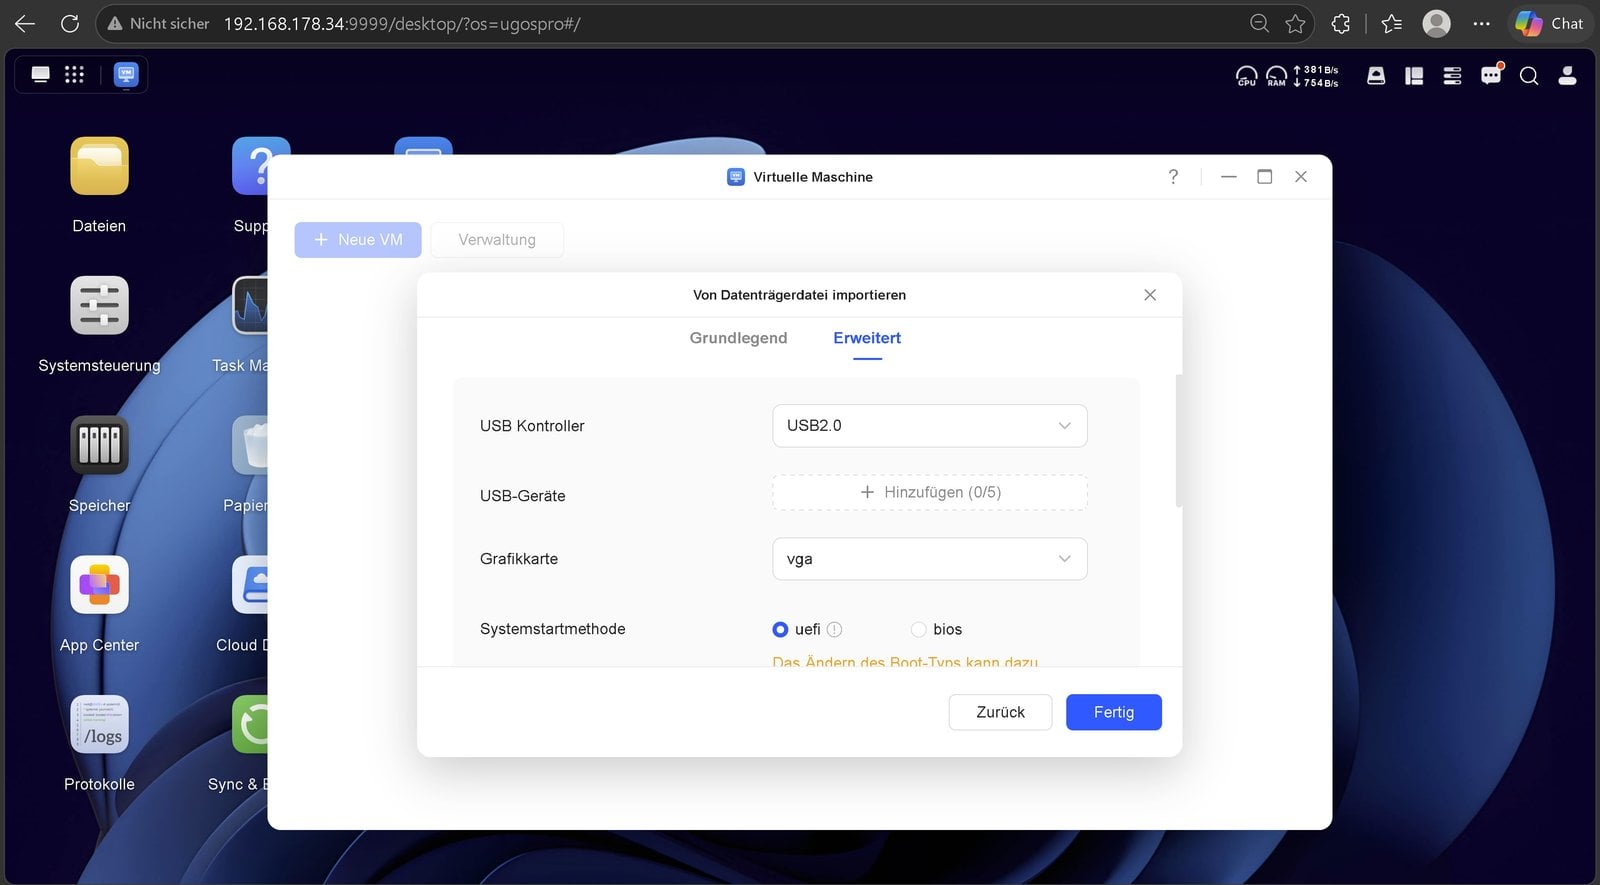
Task: Open the notifications message icon
Action: (x=1491, y=75)
